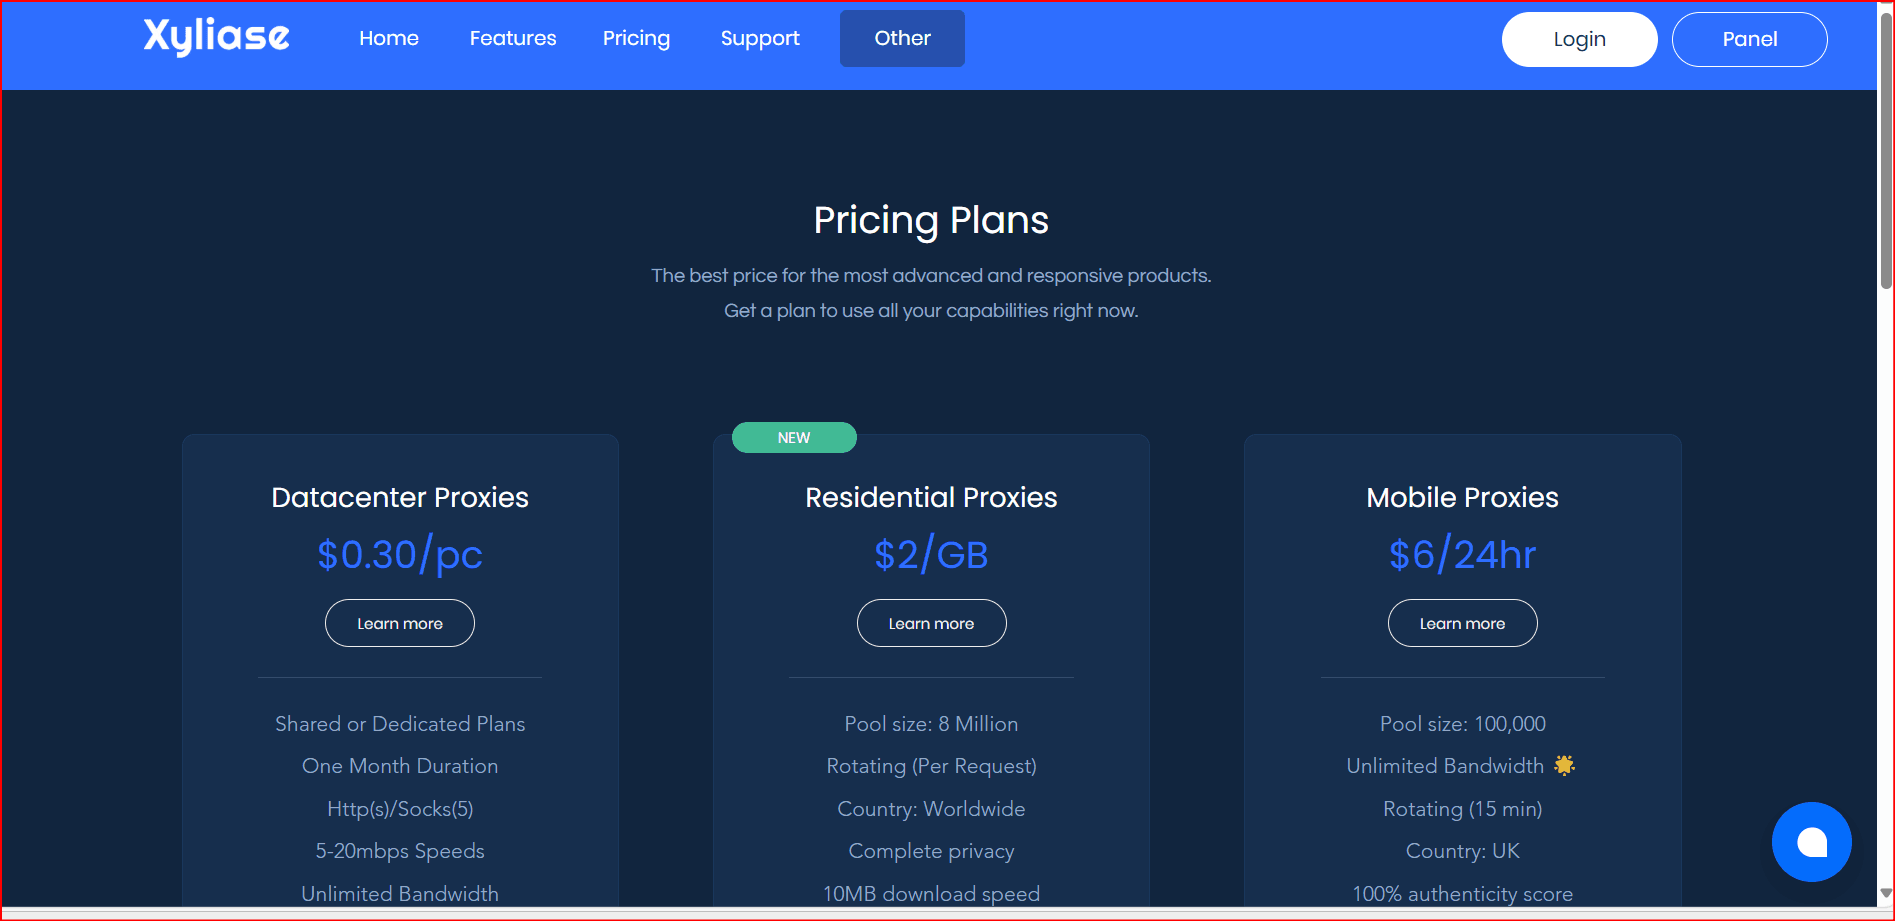Open the chat bubble widget
The image size is (1895, 921).
pyautogui.click(x=1811, y=842)
